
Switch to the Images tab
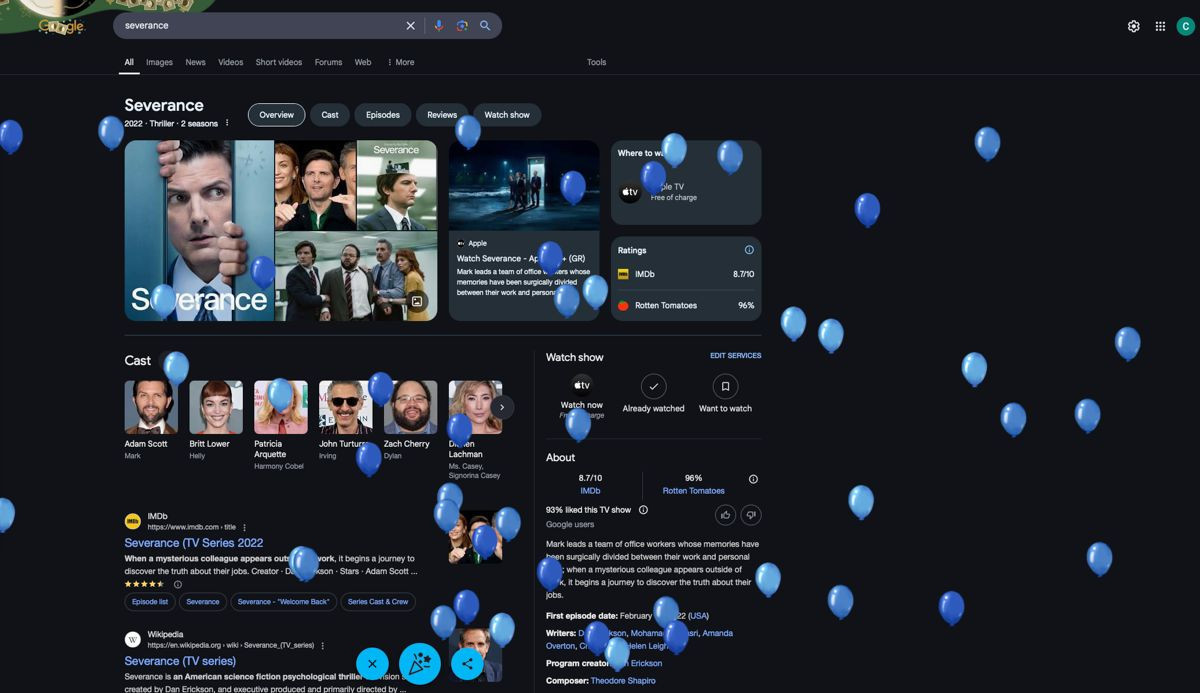pos(159,62)
